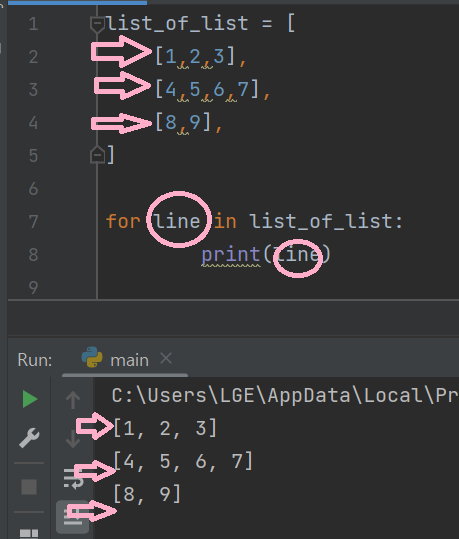Image resolution: width=459 pixels, height=539 pixels.
Task: Click the 'in' keyword on line 7
Action: click(225, 221)
